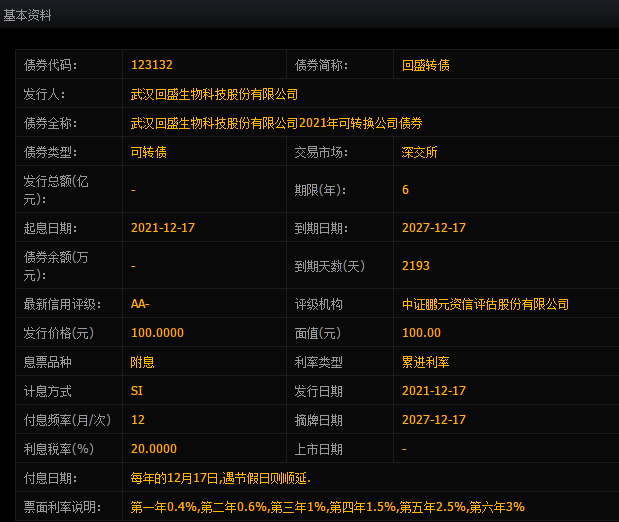This screenshot has height=522, width=619.
Task: Click the 债券简称 label
Action: [321, 65]
